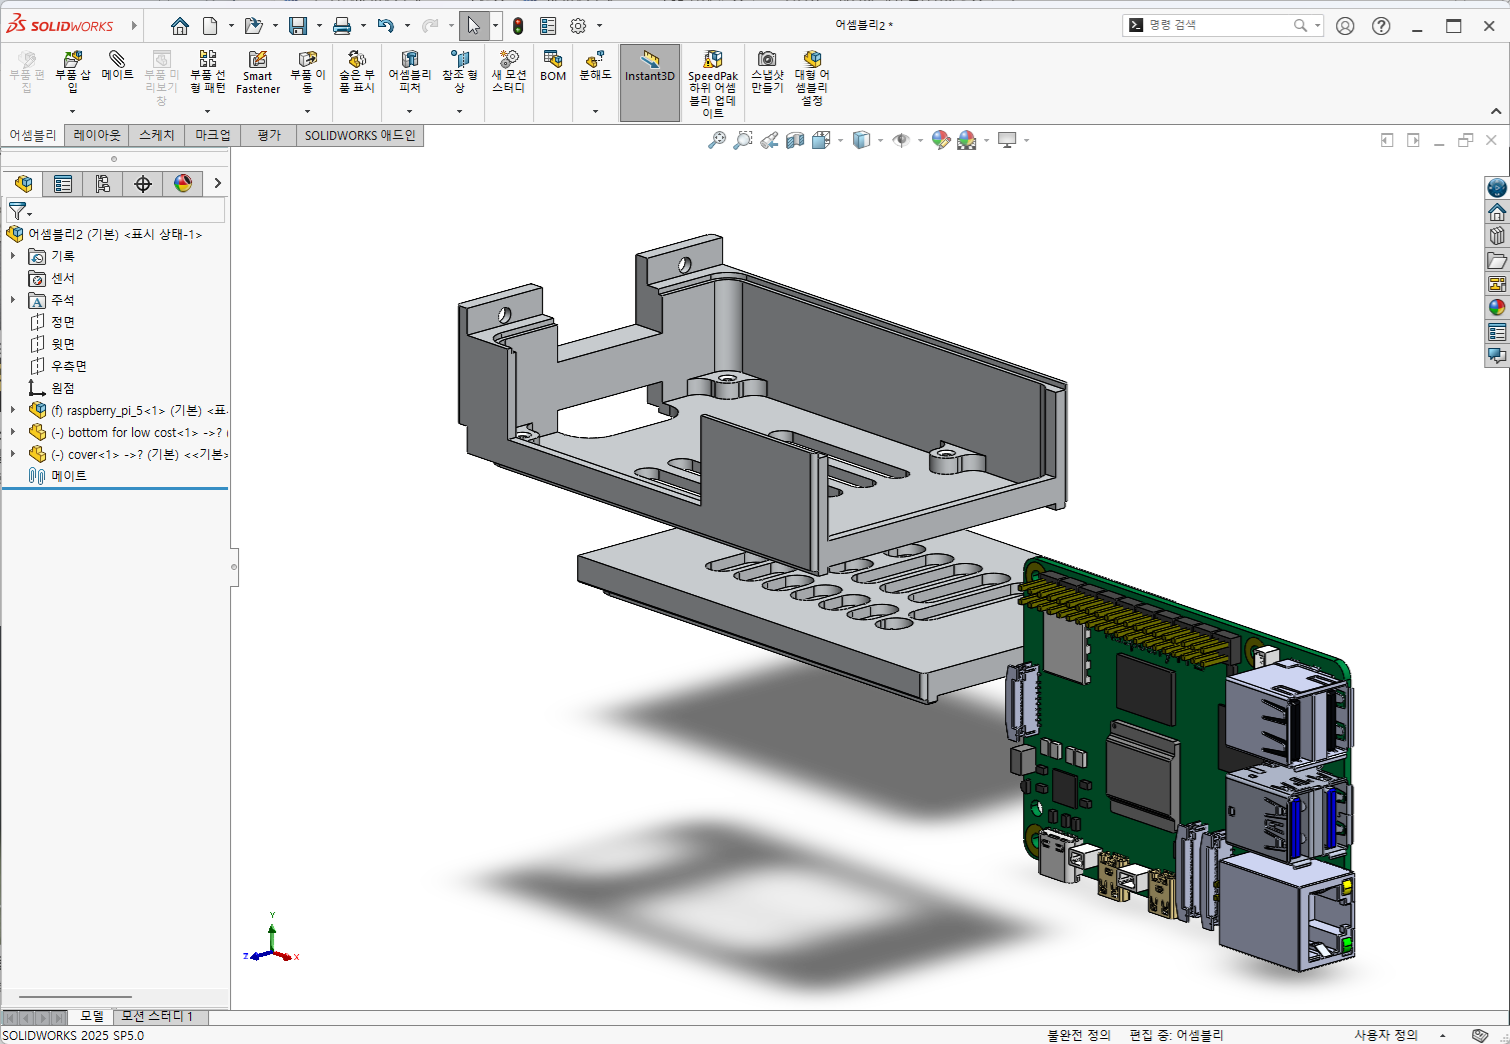1510x1044 pixels.
Task: Click the 사용자 정의 units status bar entry
Action: pyautogui.click(x=1386, y=1035)
